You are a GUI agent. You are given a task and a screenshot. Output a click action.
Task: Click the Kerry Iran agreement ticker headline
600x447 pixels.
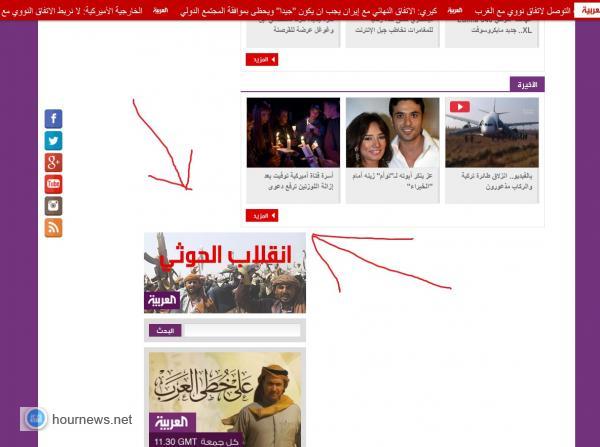(308, 11)
